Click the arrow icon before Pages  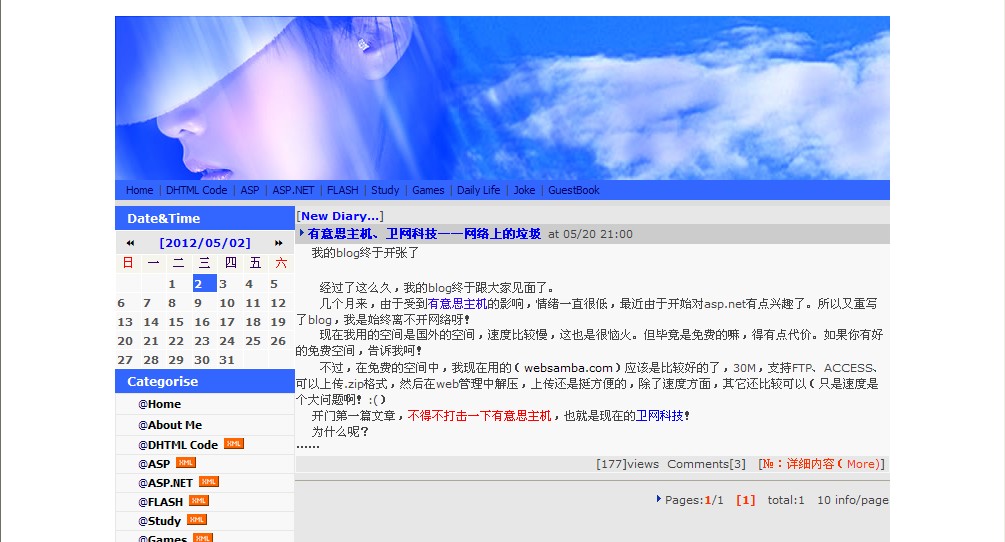(658, 499)
